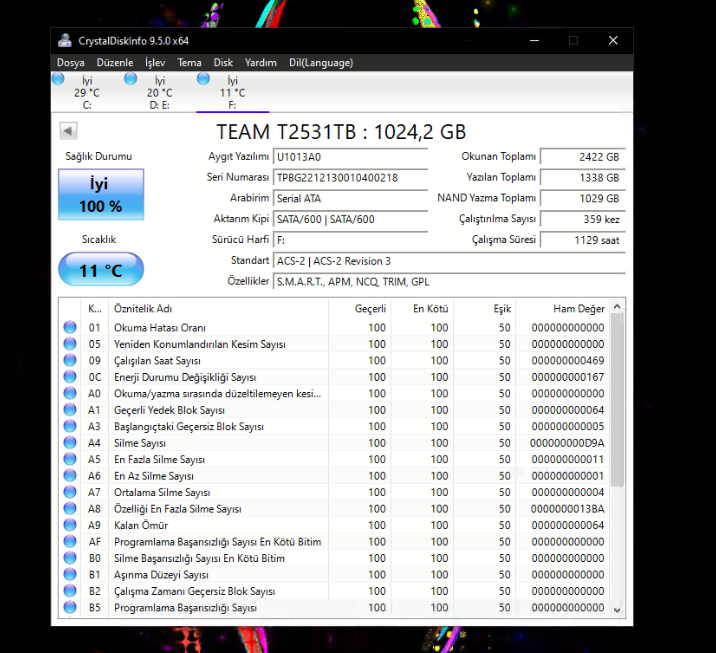Click status orb of attribute A5 row
This screenshot has width=716, height=653.
point(70,458)
